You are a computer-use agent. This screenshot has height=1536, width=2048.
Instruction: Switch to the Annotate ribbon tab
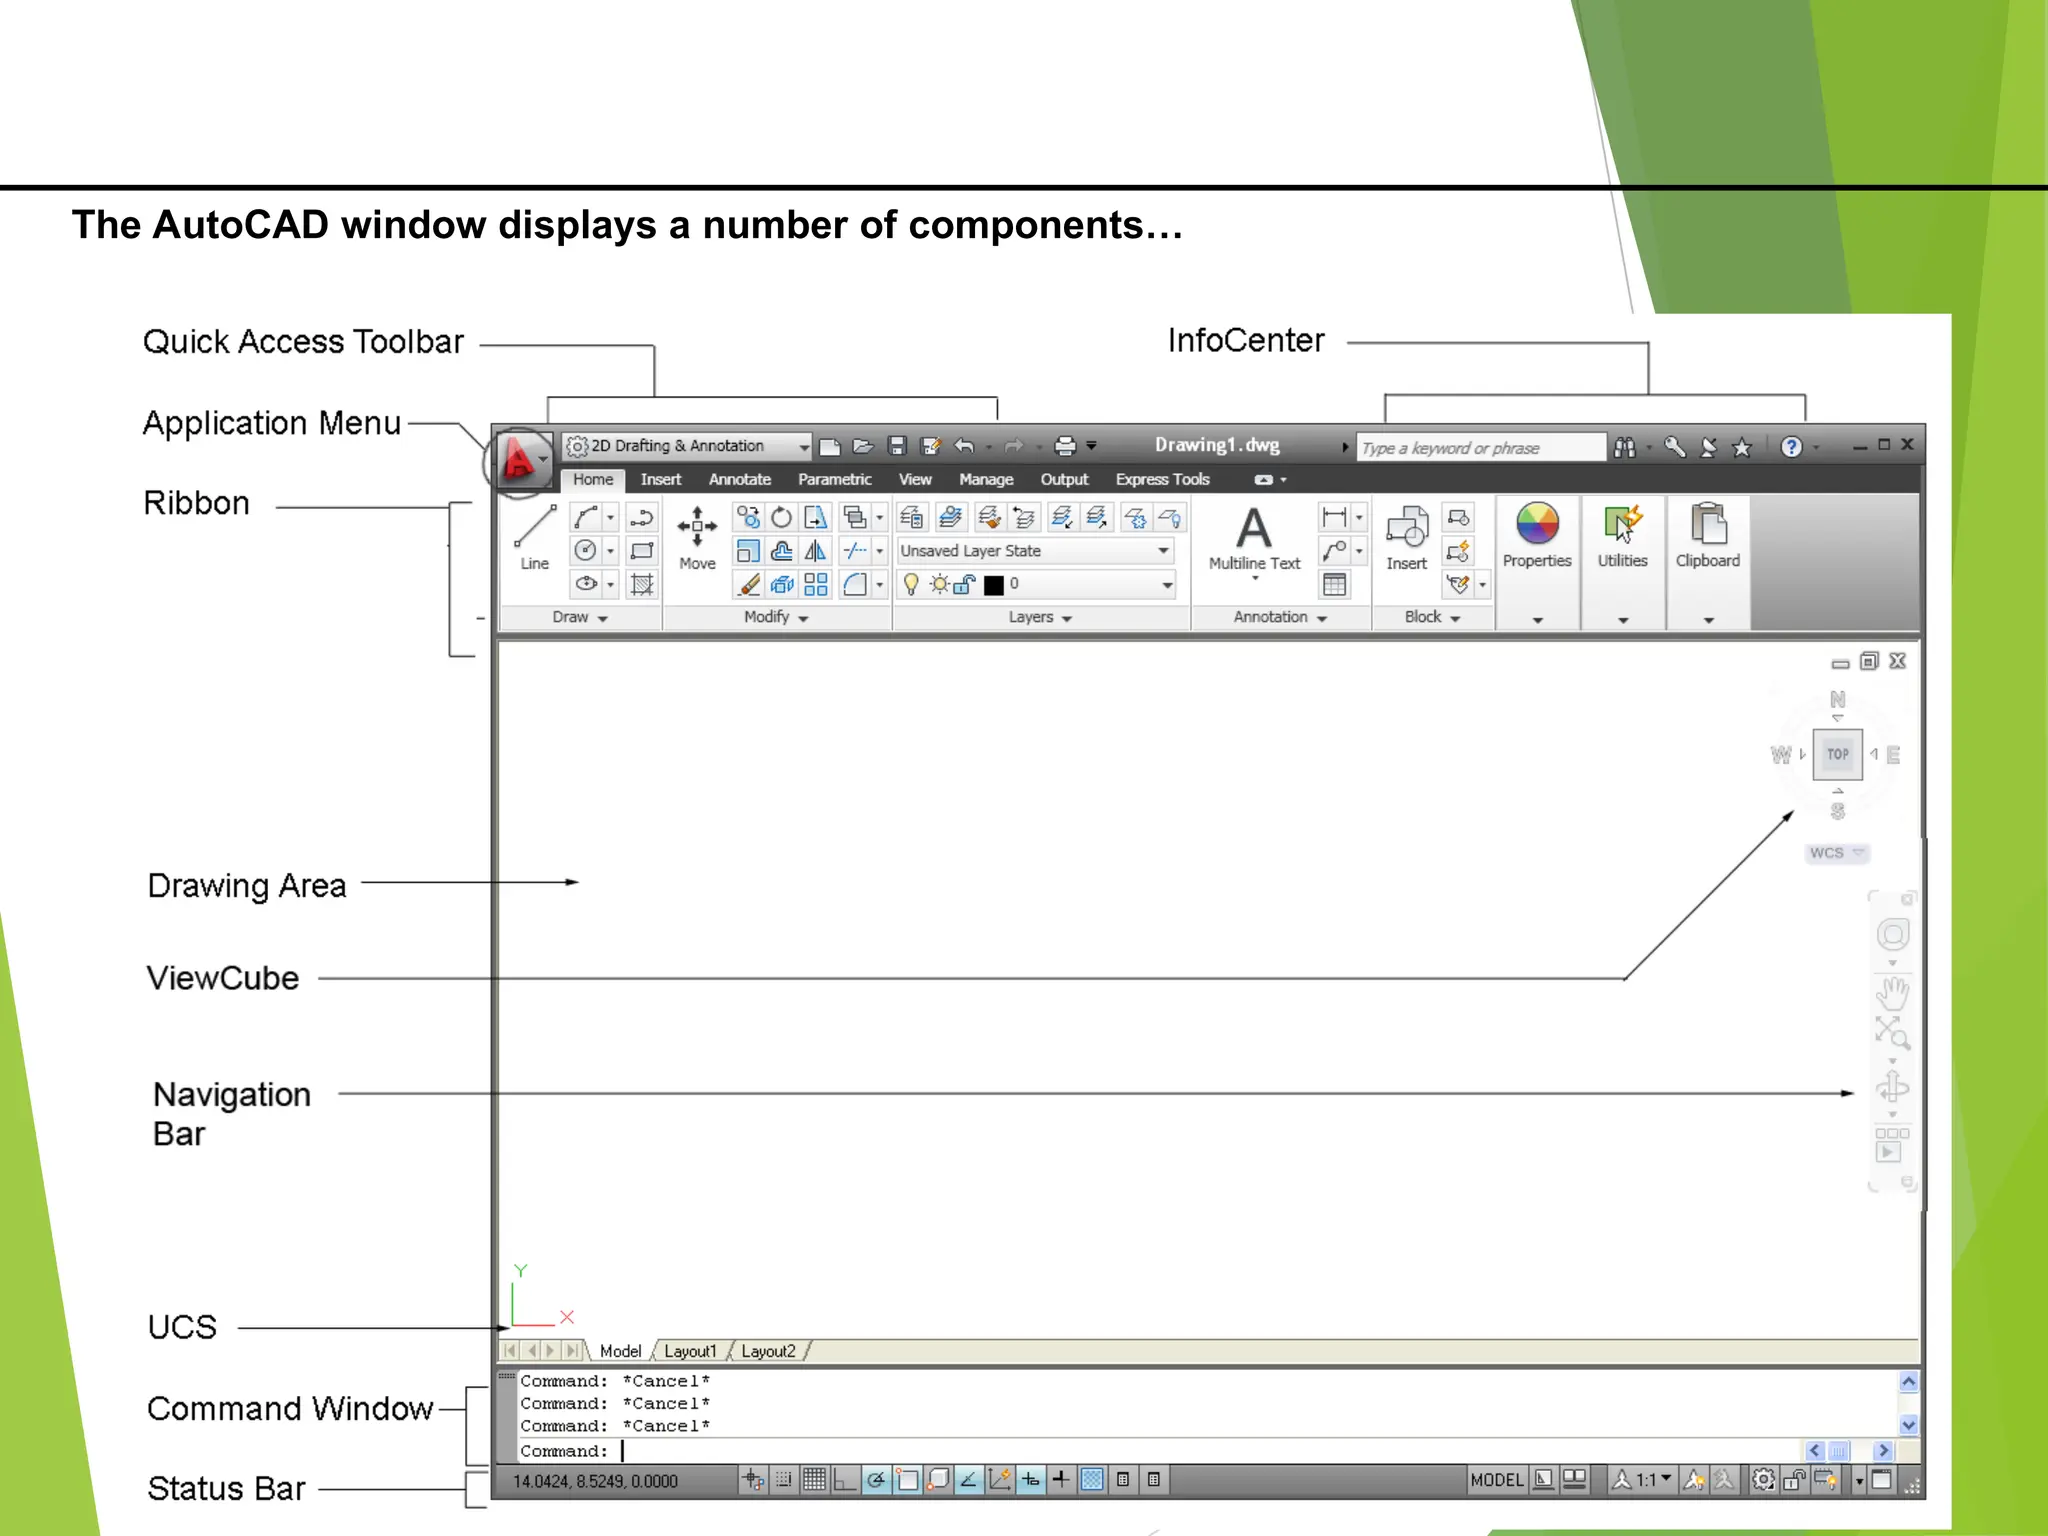pos(740,480)
